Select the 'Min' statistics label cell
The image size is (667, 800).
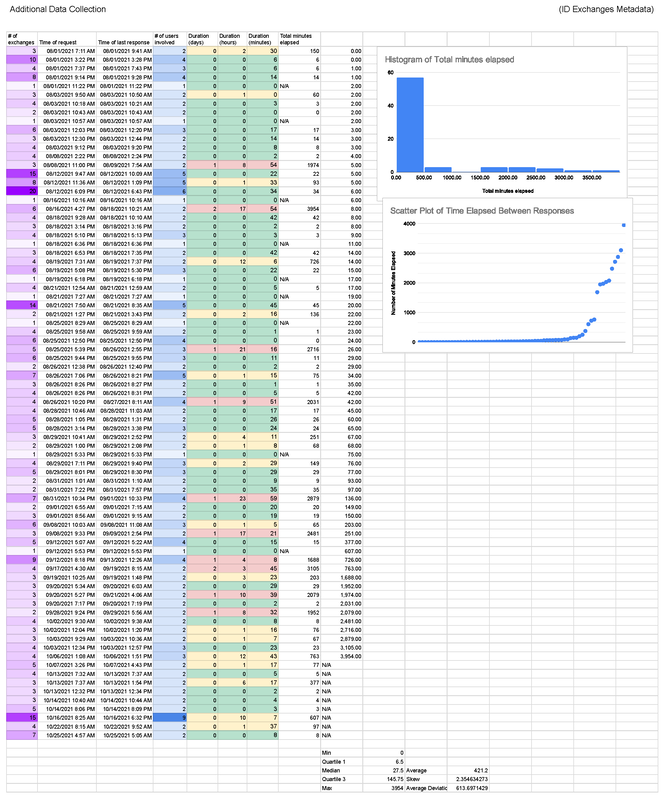pos(341,753)
